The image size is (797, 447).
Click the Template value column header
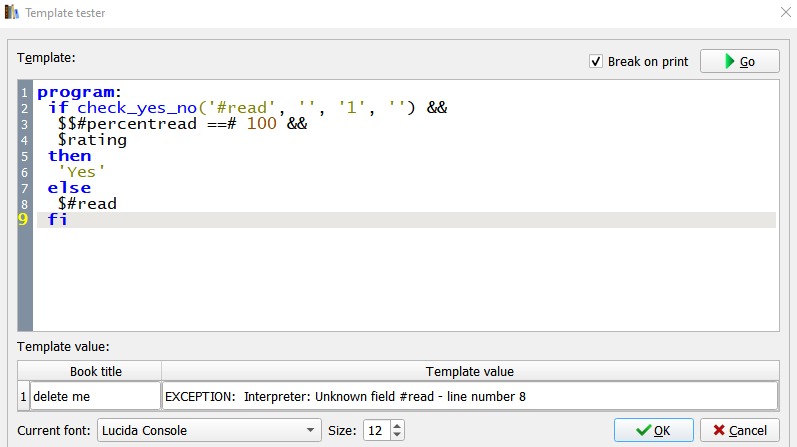tap(470, 371)
